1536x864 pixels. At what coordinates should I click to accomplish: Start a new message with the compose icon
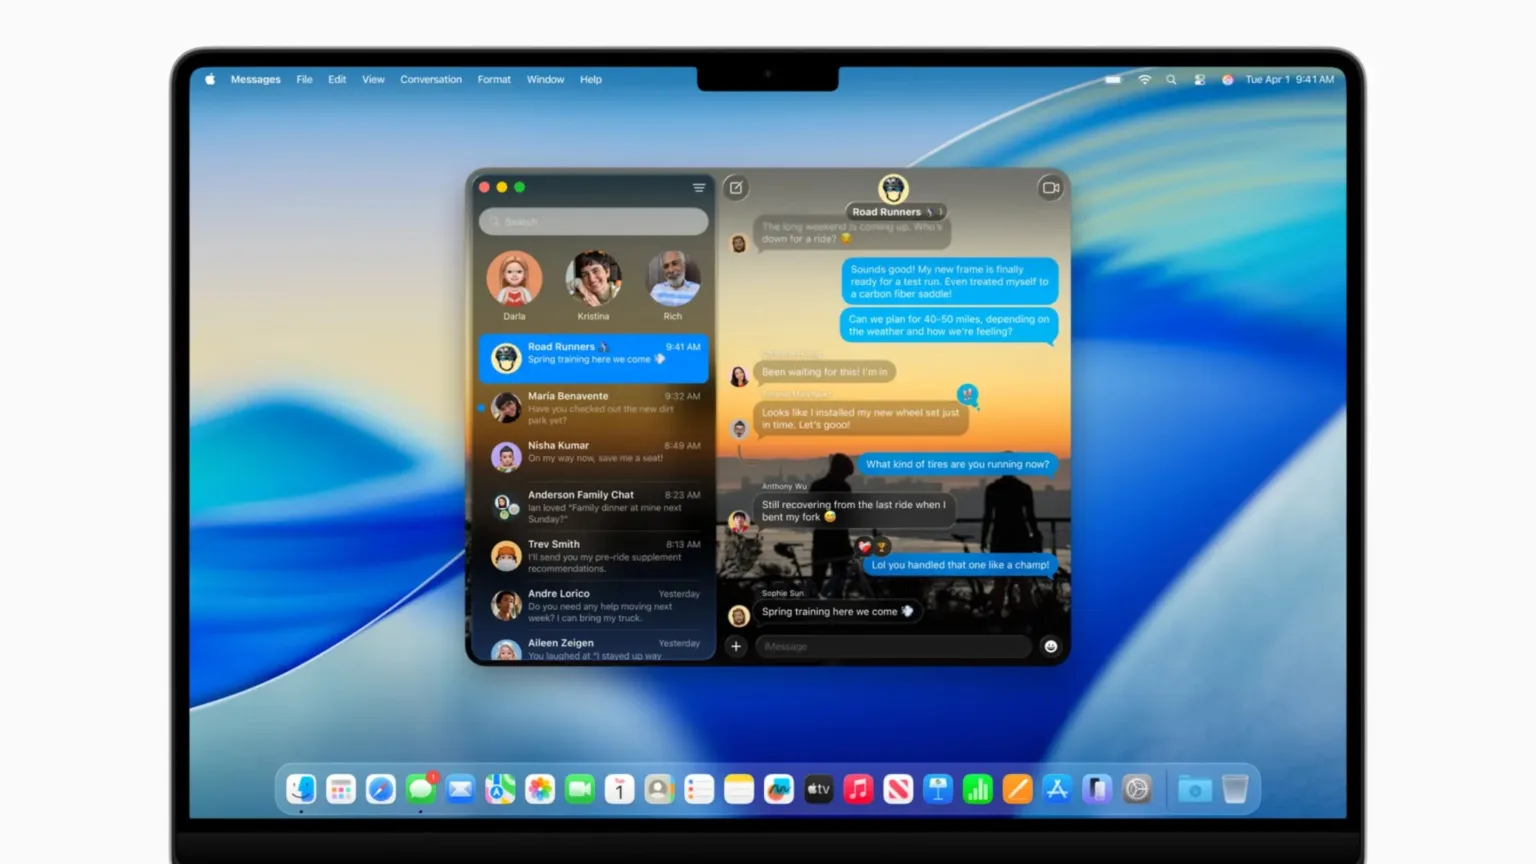736,188
